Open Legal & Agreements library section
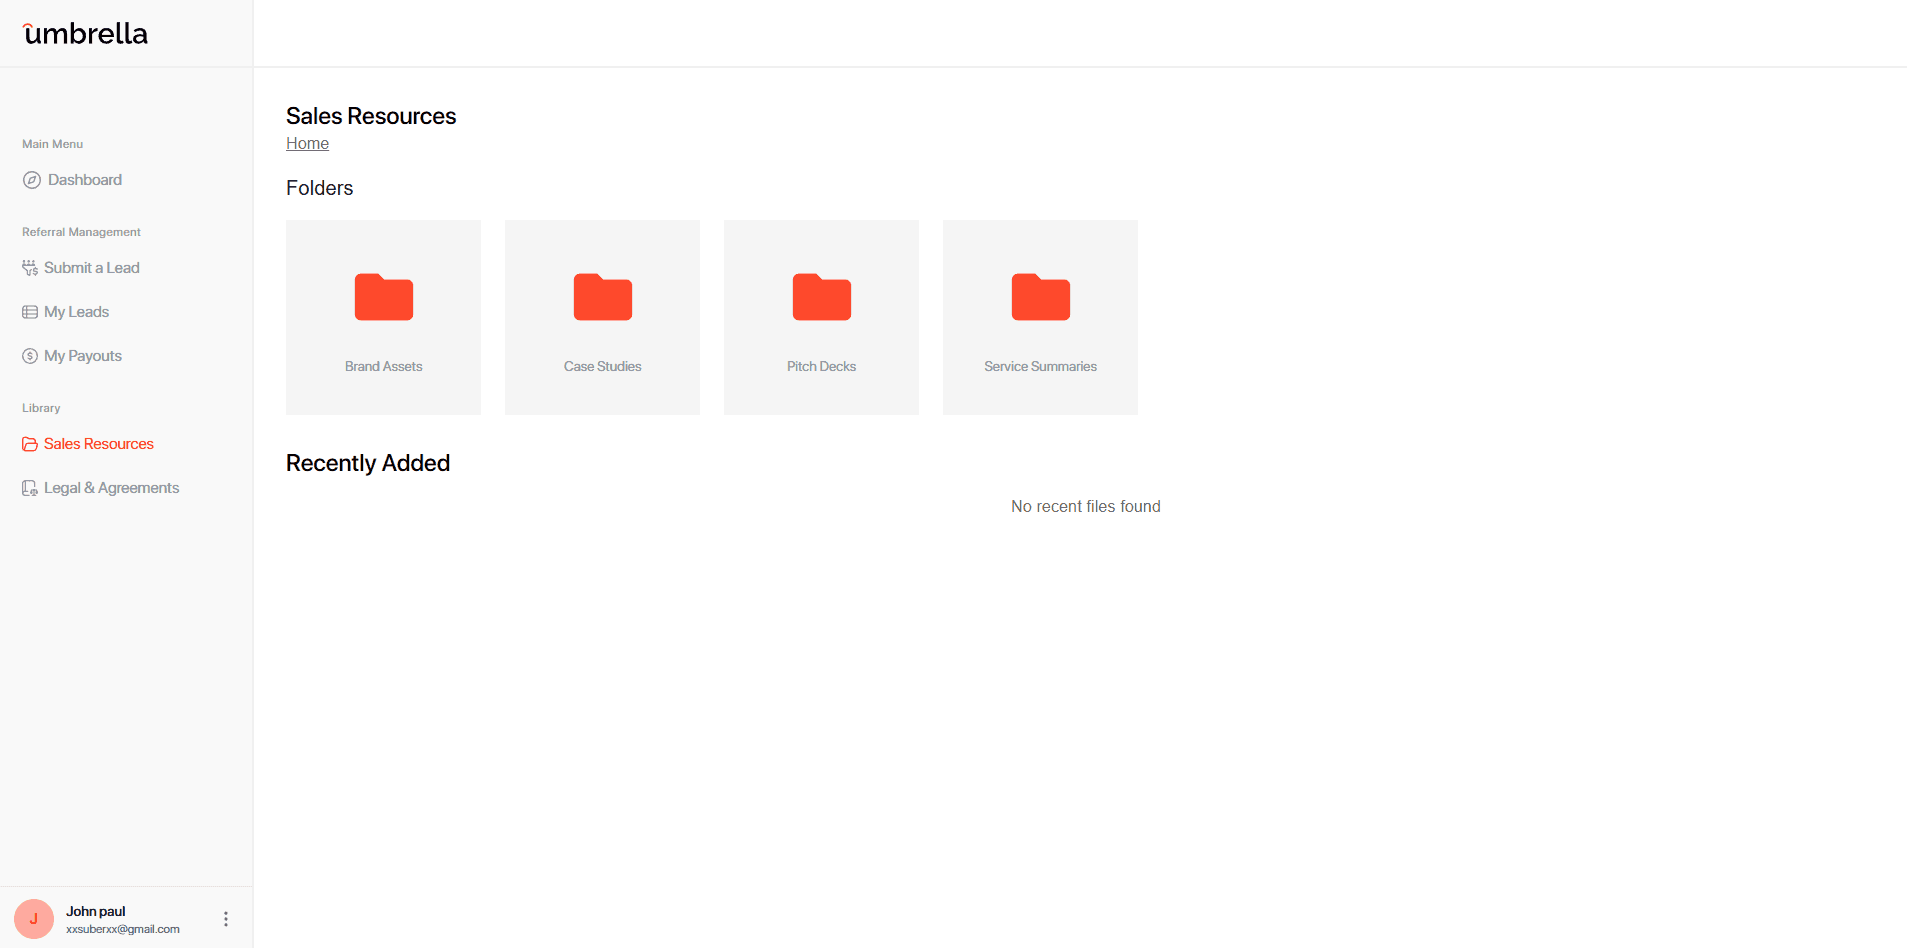This screenshot has height=948, width=1907. click(x=112, y=488)
